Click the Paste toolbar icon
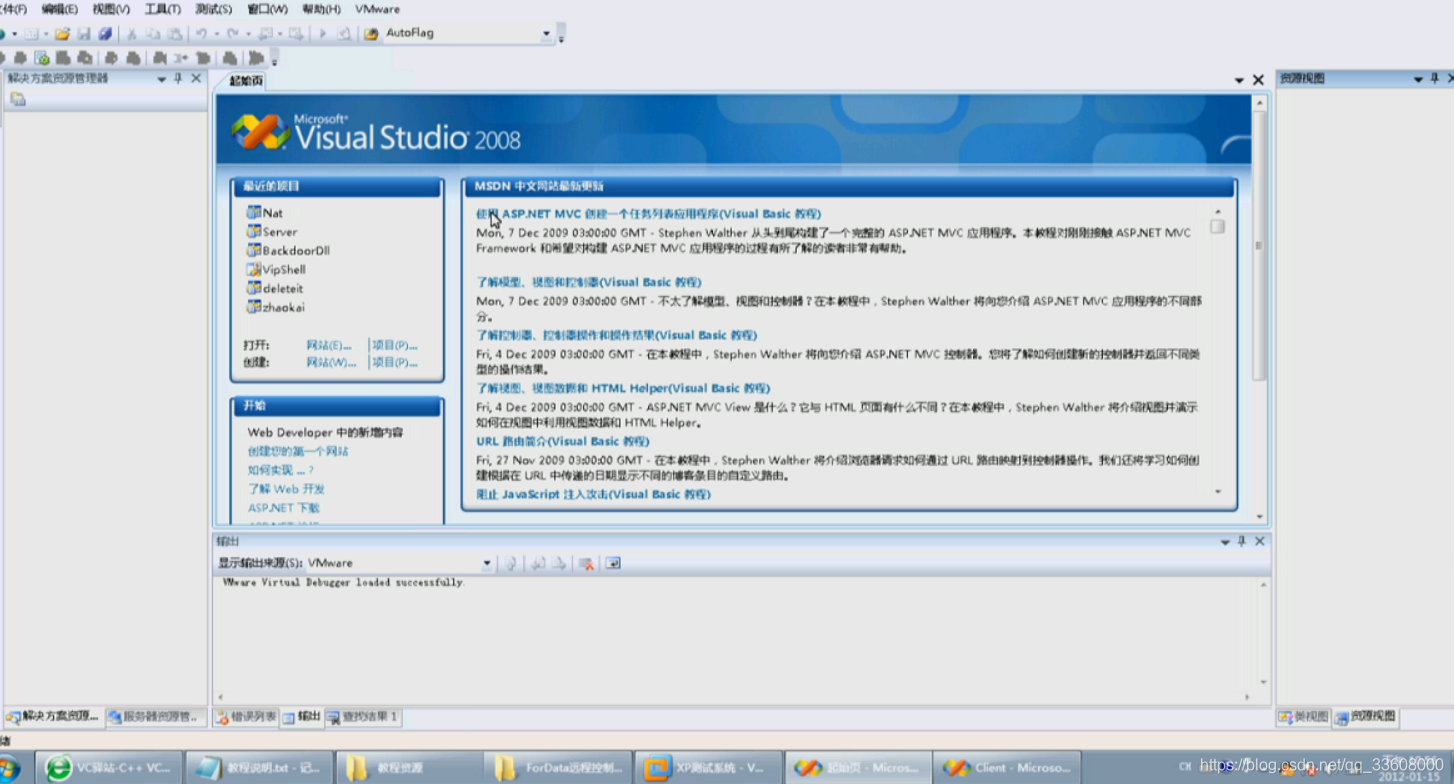The image size is (1454, 784). 175,33
